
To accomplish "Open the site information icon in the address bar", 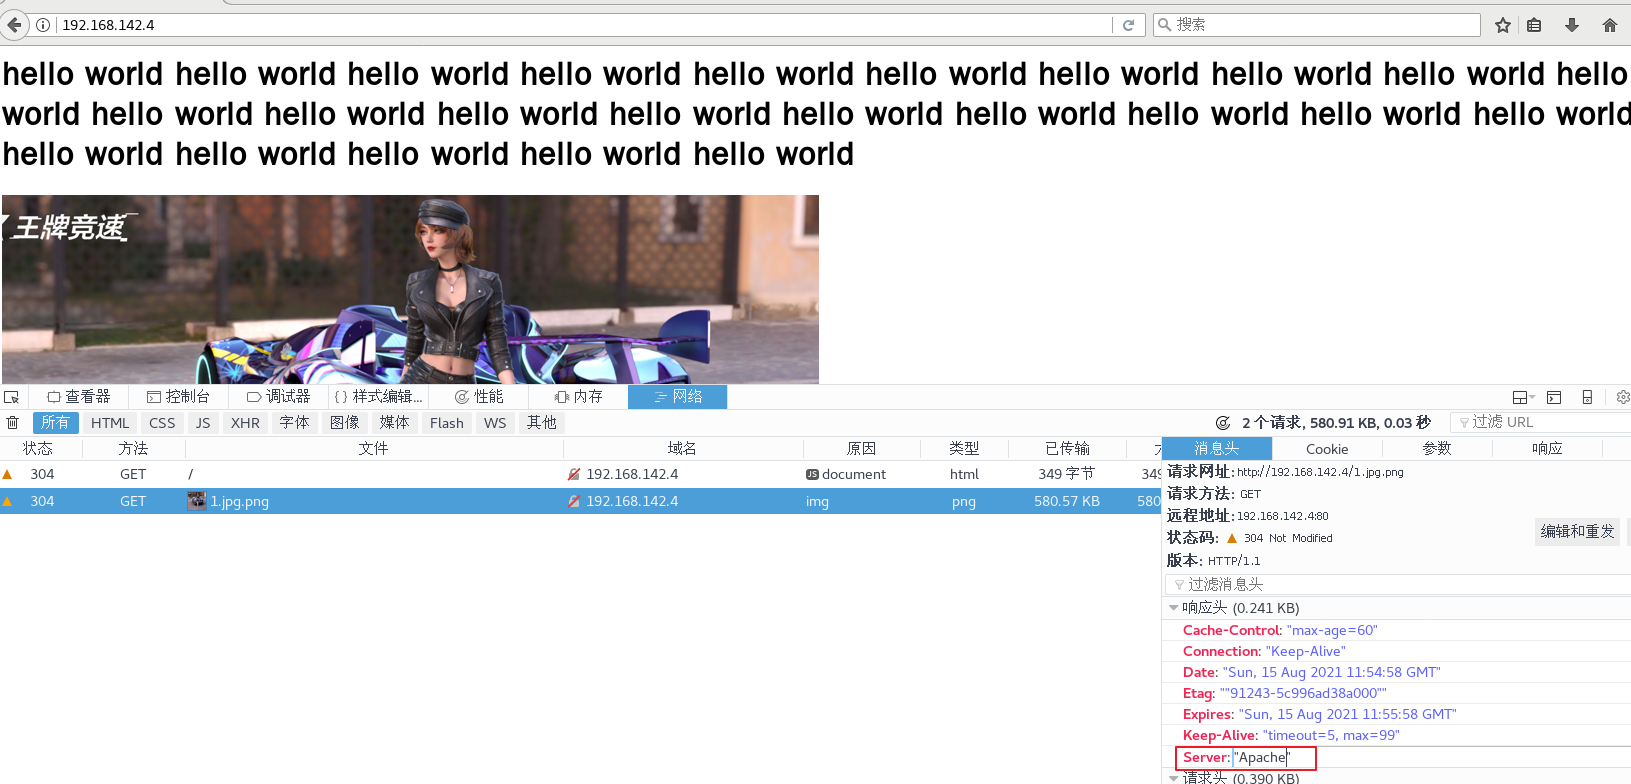I will [x=43, y=25].
